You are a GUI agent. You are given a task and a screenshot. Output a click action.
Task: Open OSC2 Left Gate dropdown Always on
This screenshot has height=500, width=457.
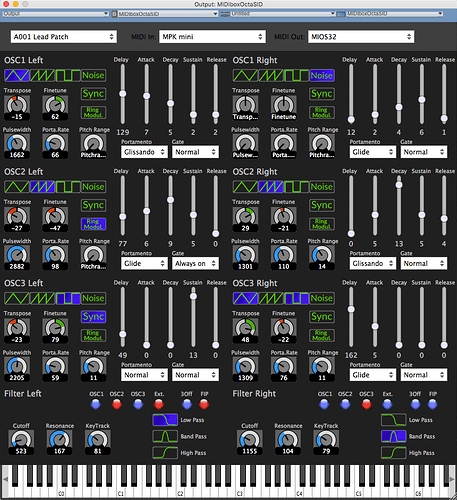pyautogui.click(x=195, y=263)
